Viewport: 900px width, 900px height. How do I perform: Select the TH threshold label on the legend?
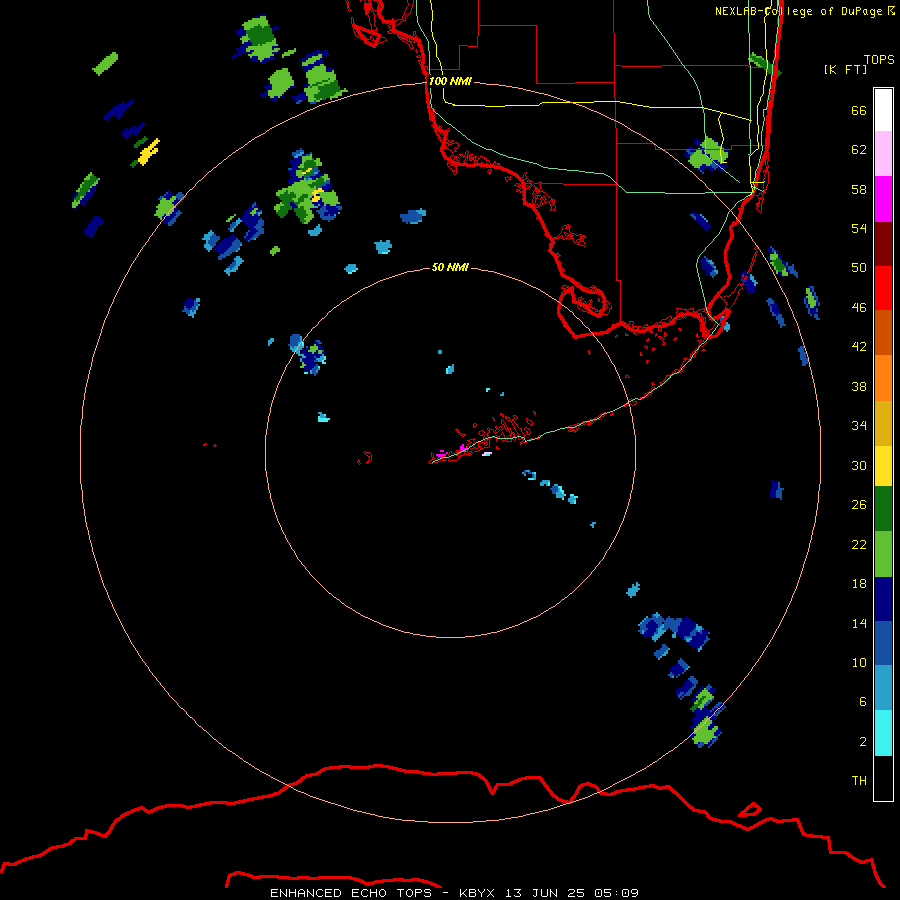click(x=859, y=781)
